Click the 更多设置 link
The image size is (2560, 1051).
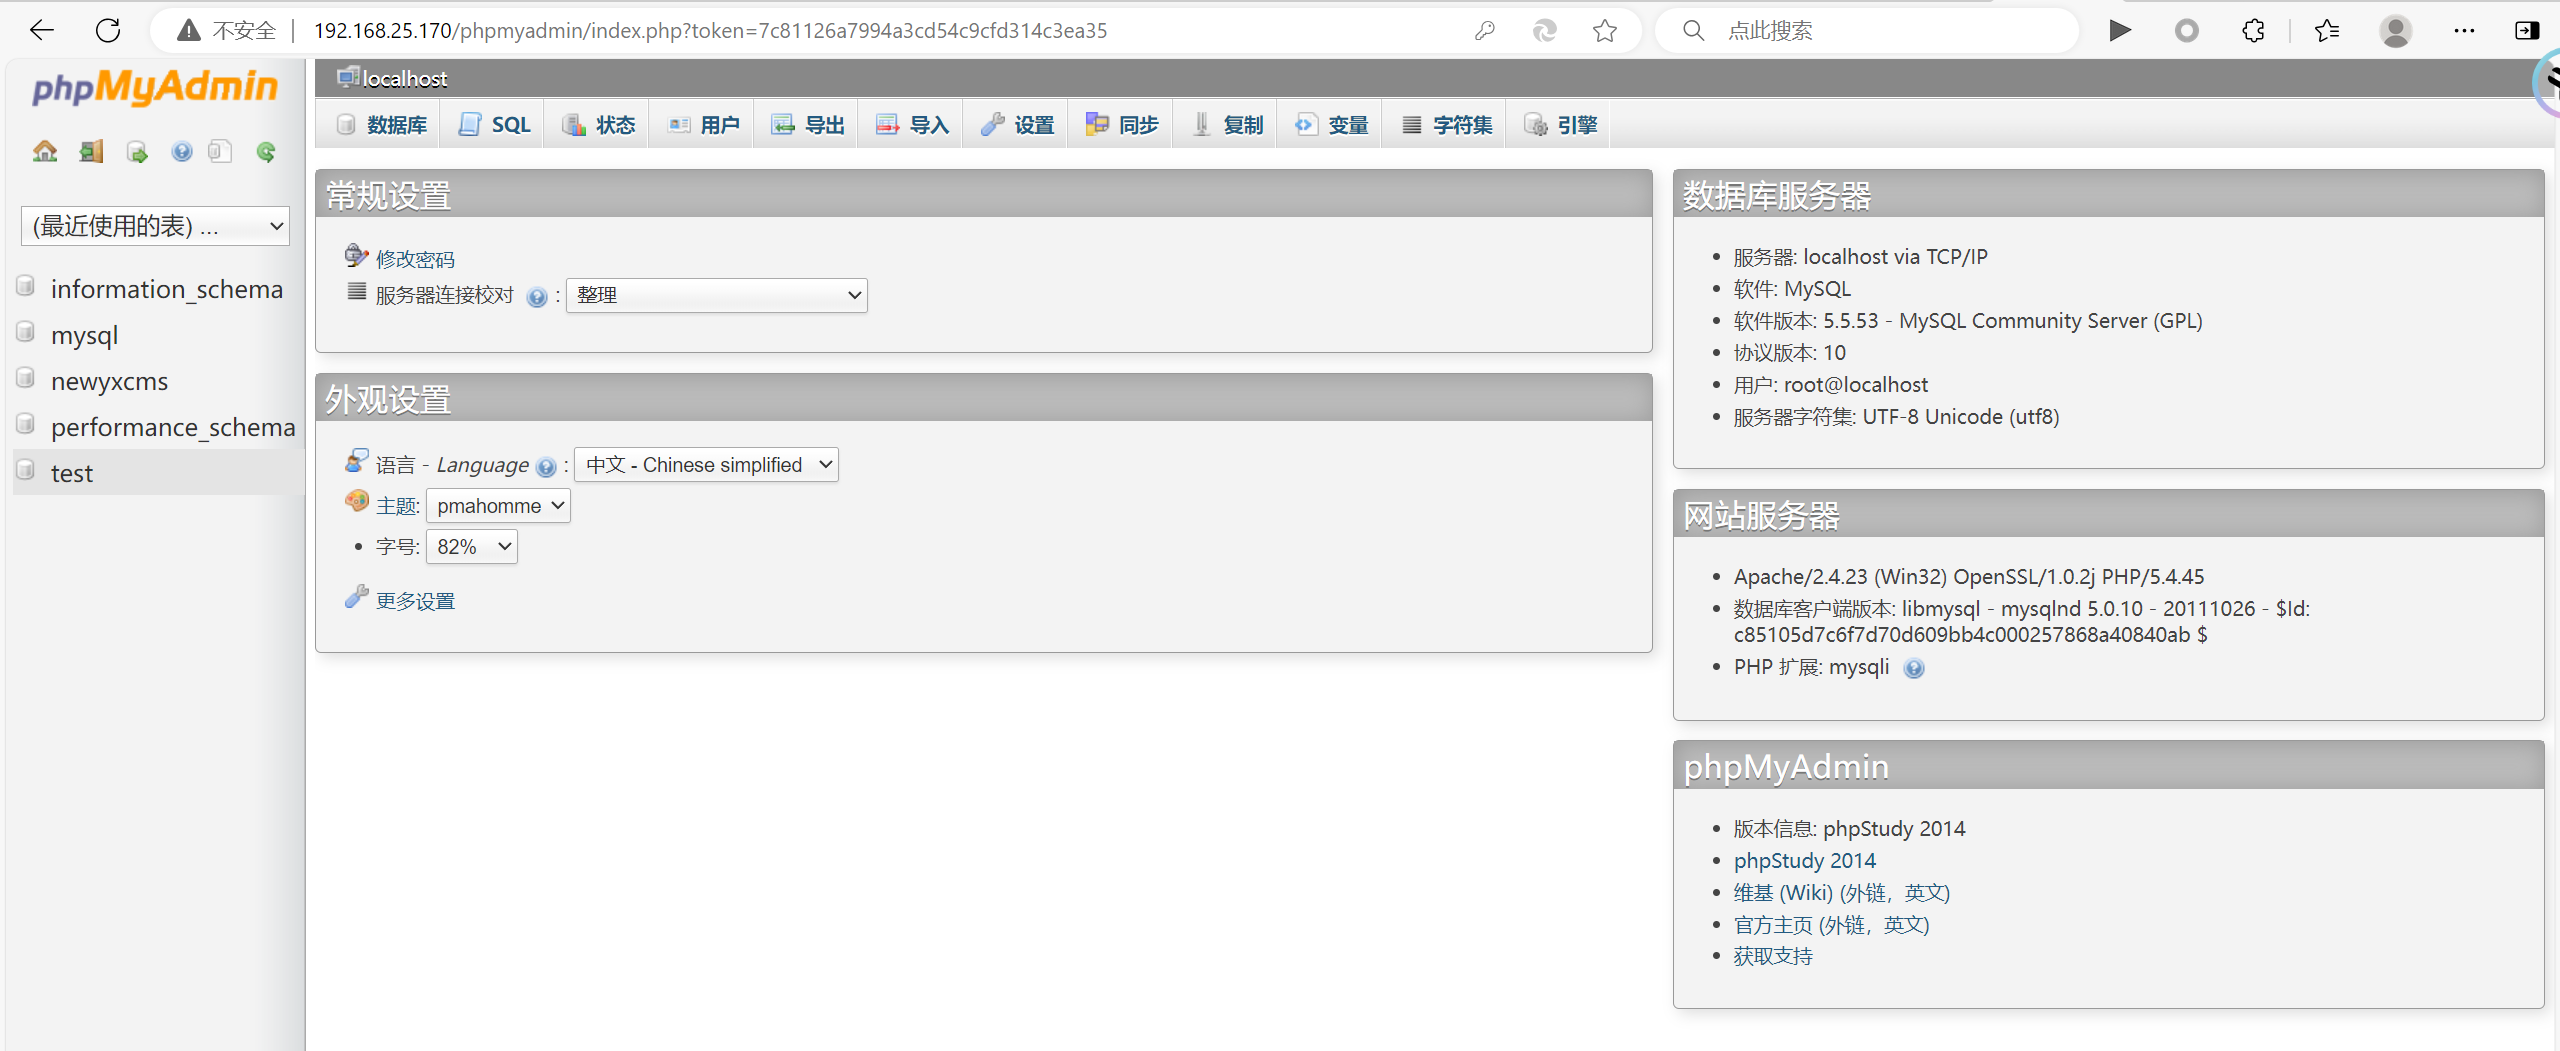click(x=415, y=602)
